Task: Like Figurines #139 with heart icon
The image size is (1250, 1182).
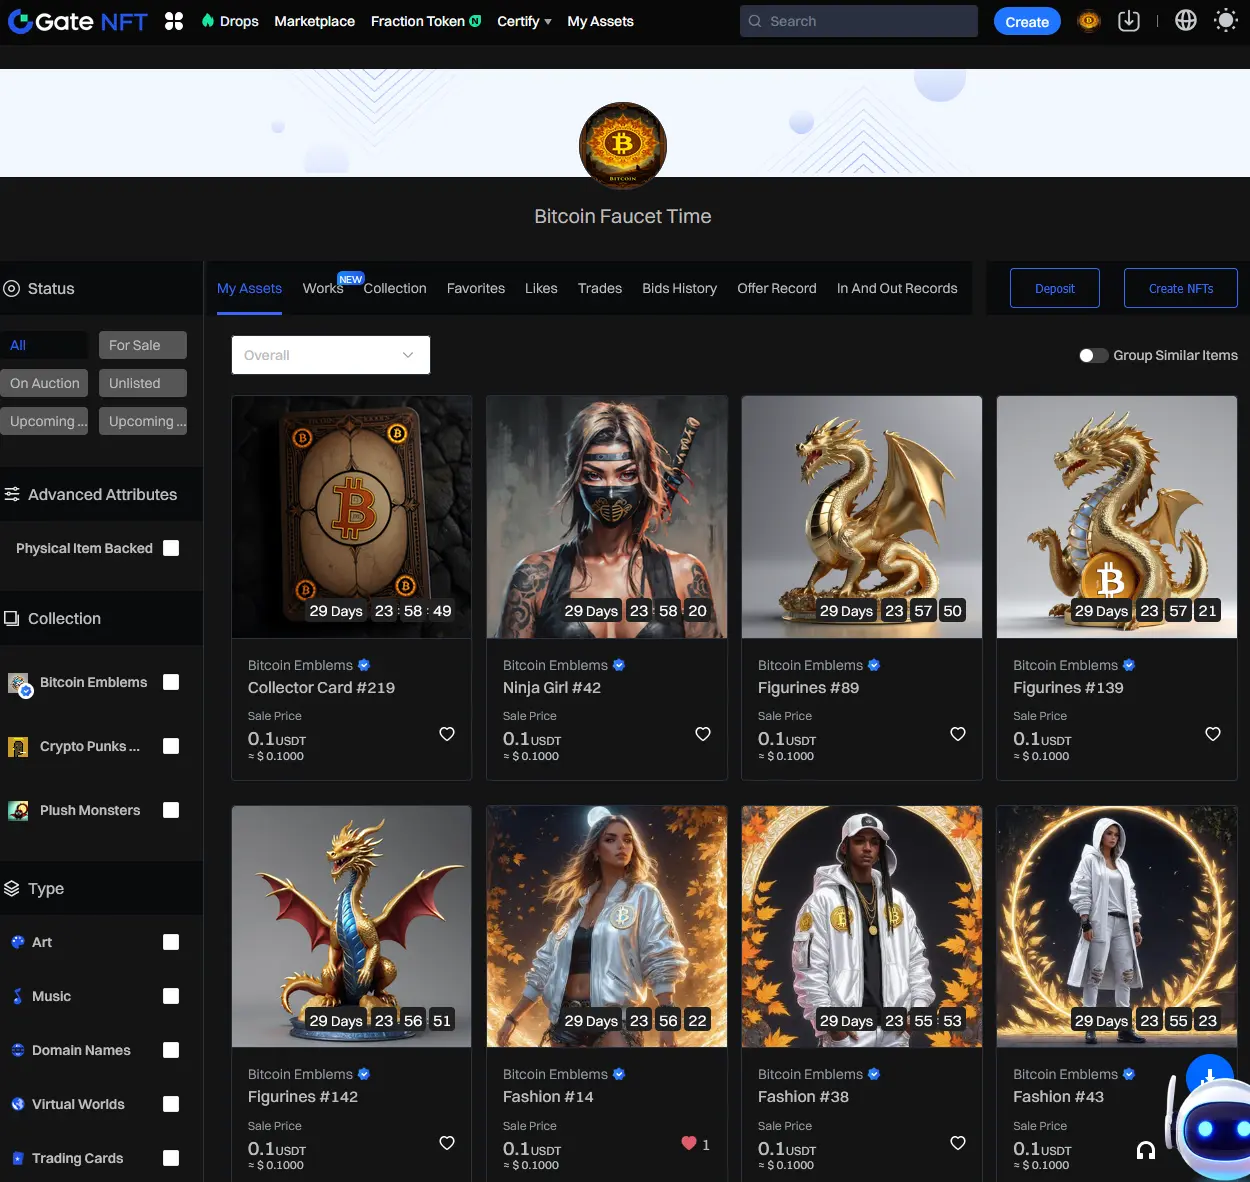Action: pyautogui.click(x=1213, y=734)
